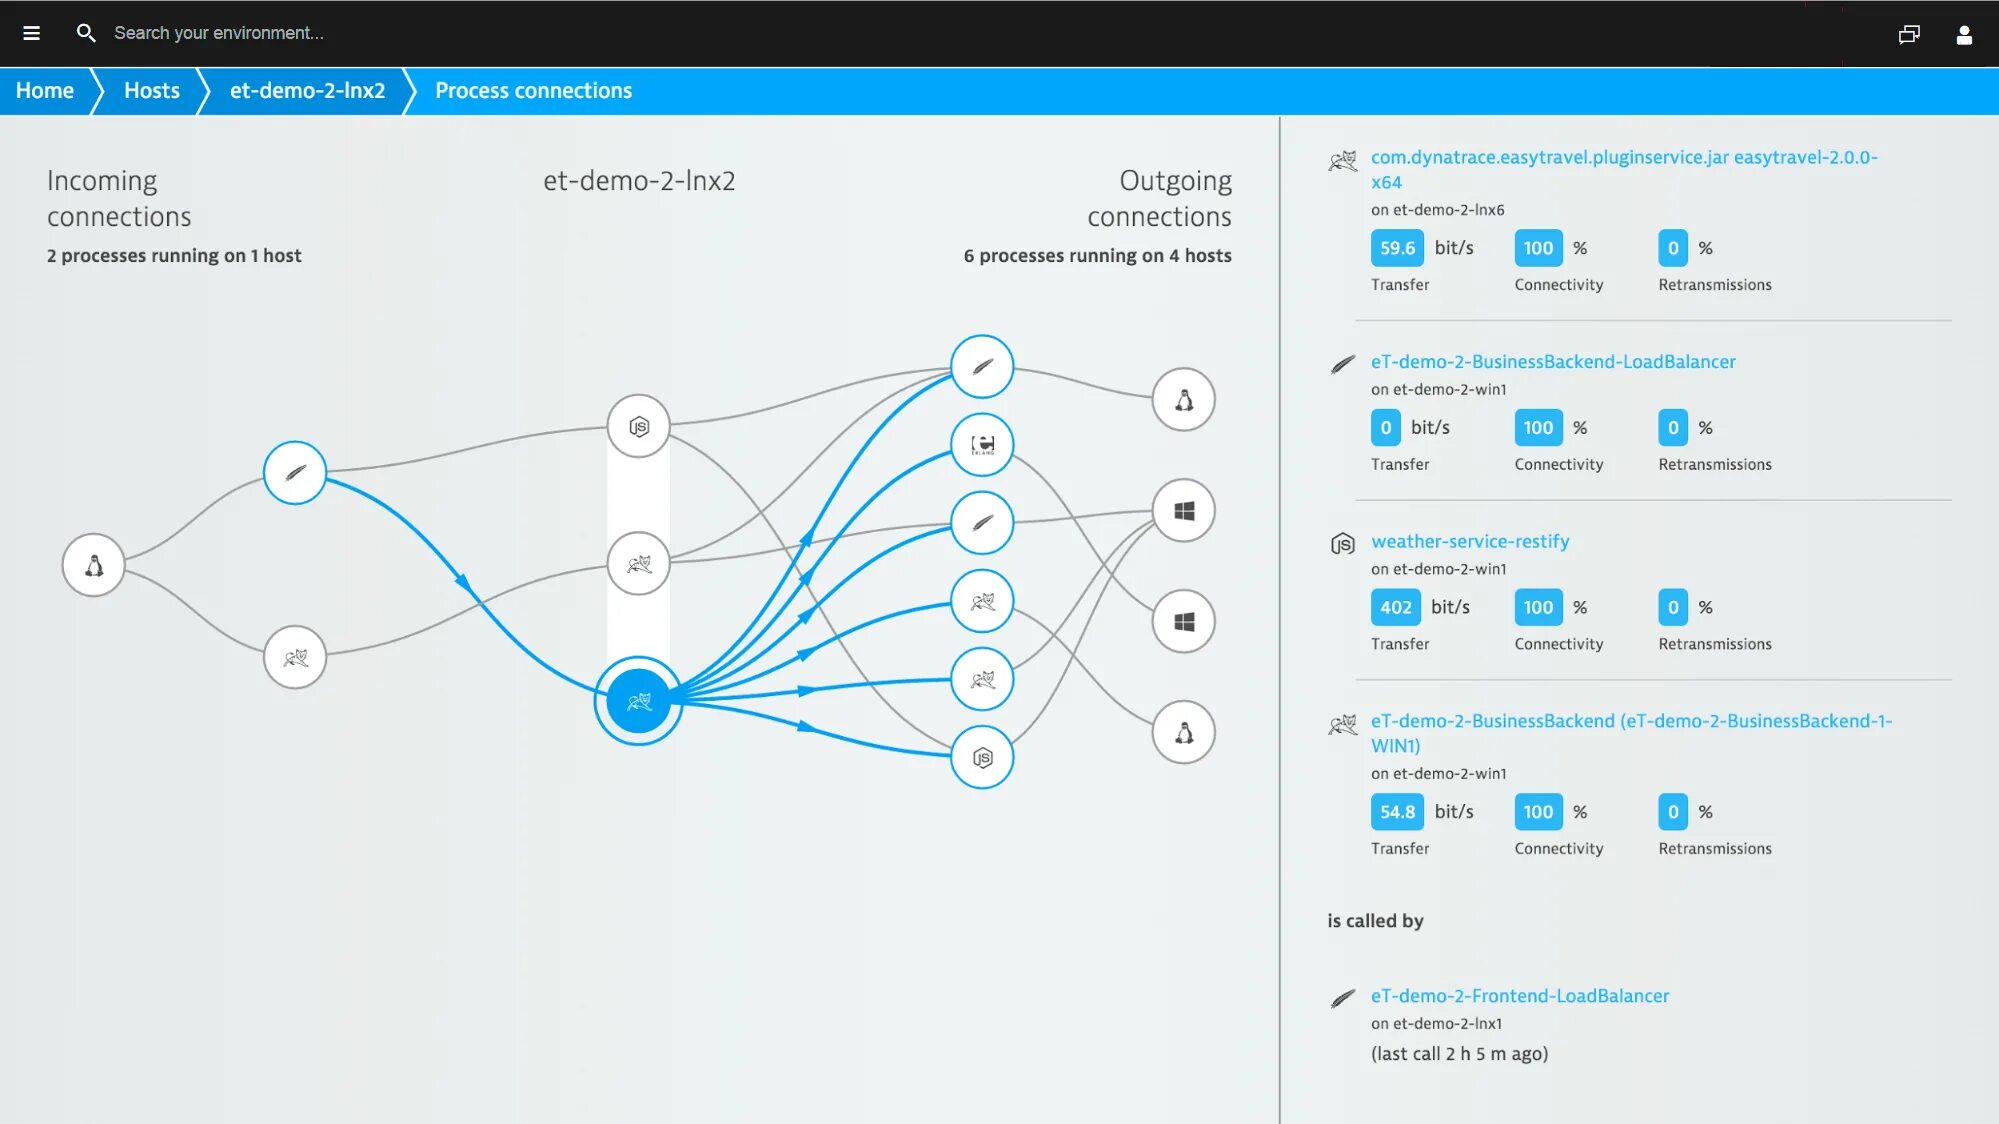Click the user account icon
Screen dimensions: 1999x1124
tap(1963, 35)
